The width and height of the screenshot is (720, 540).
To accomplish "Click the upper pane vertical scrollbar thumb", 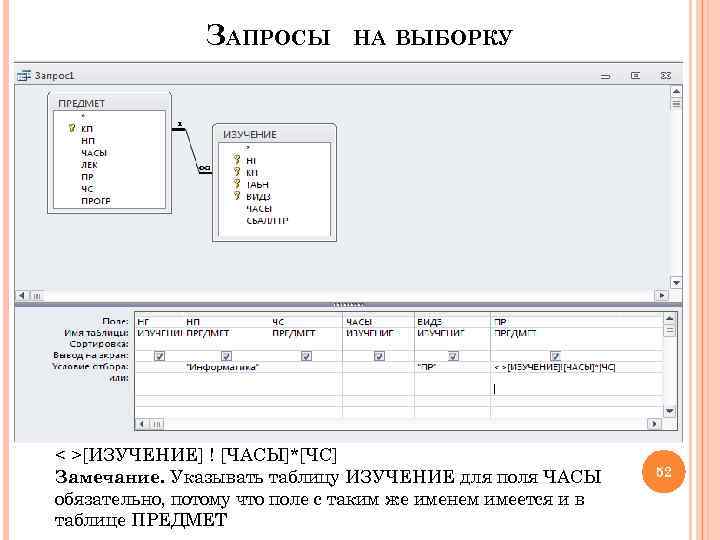I will (x=676, y=103).
